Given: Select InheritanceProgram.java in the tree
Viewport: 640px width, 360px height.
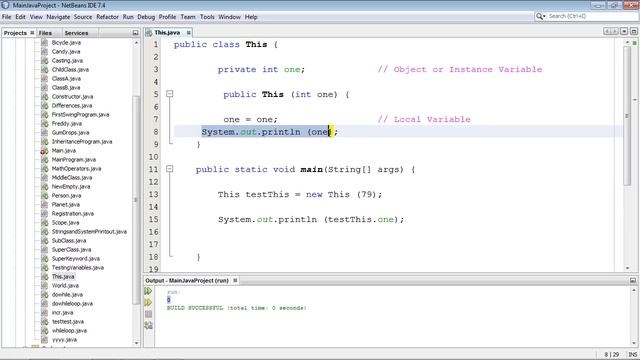Looking at the screenshot, I should 82,142.
